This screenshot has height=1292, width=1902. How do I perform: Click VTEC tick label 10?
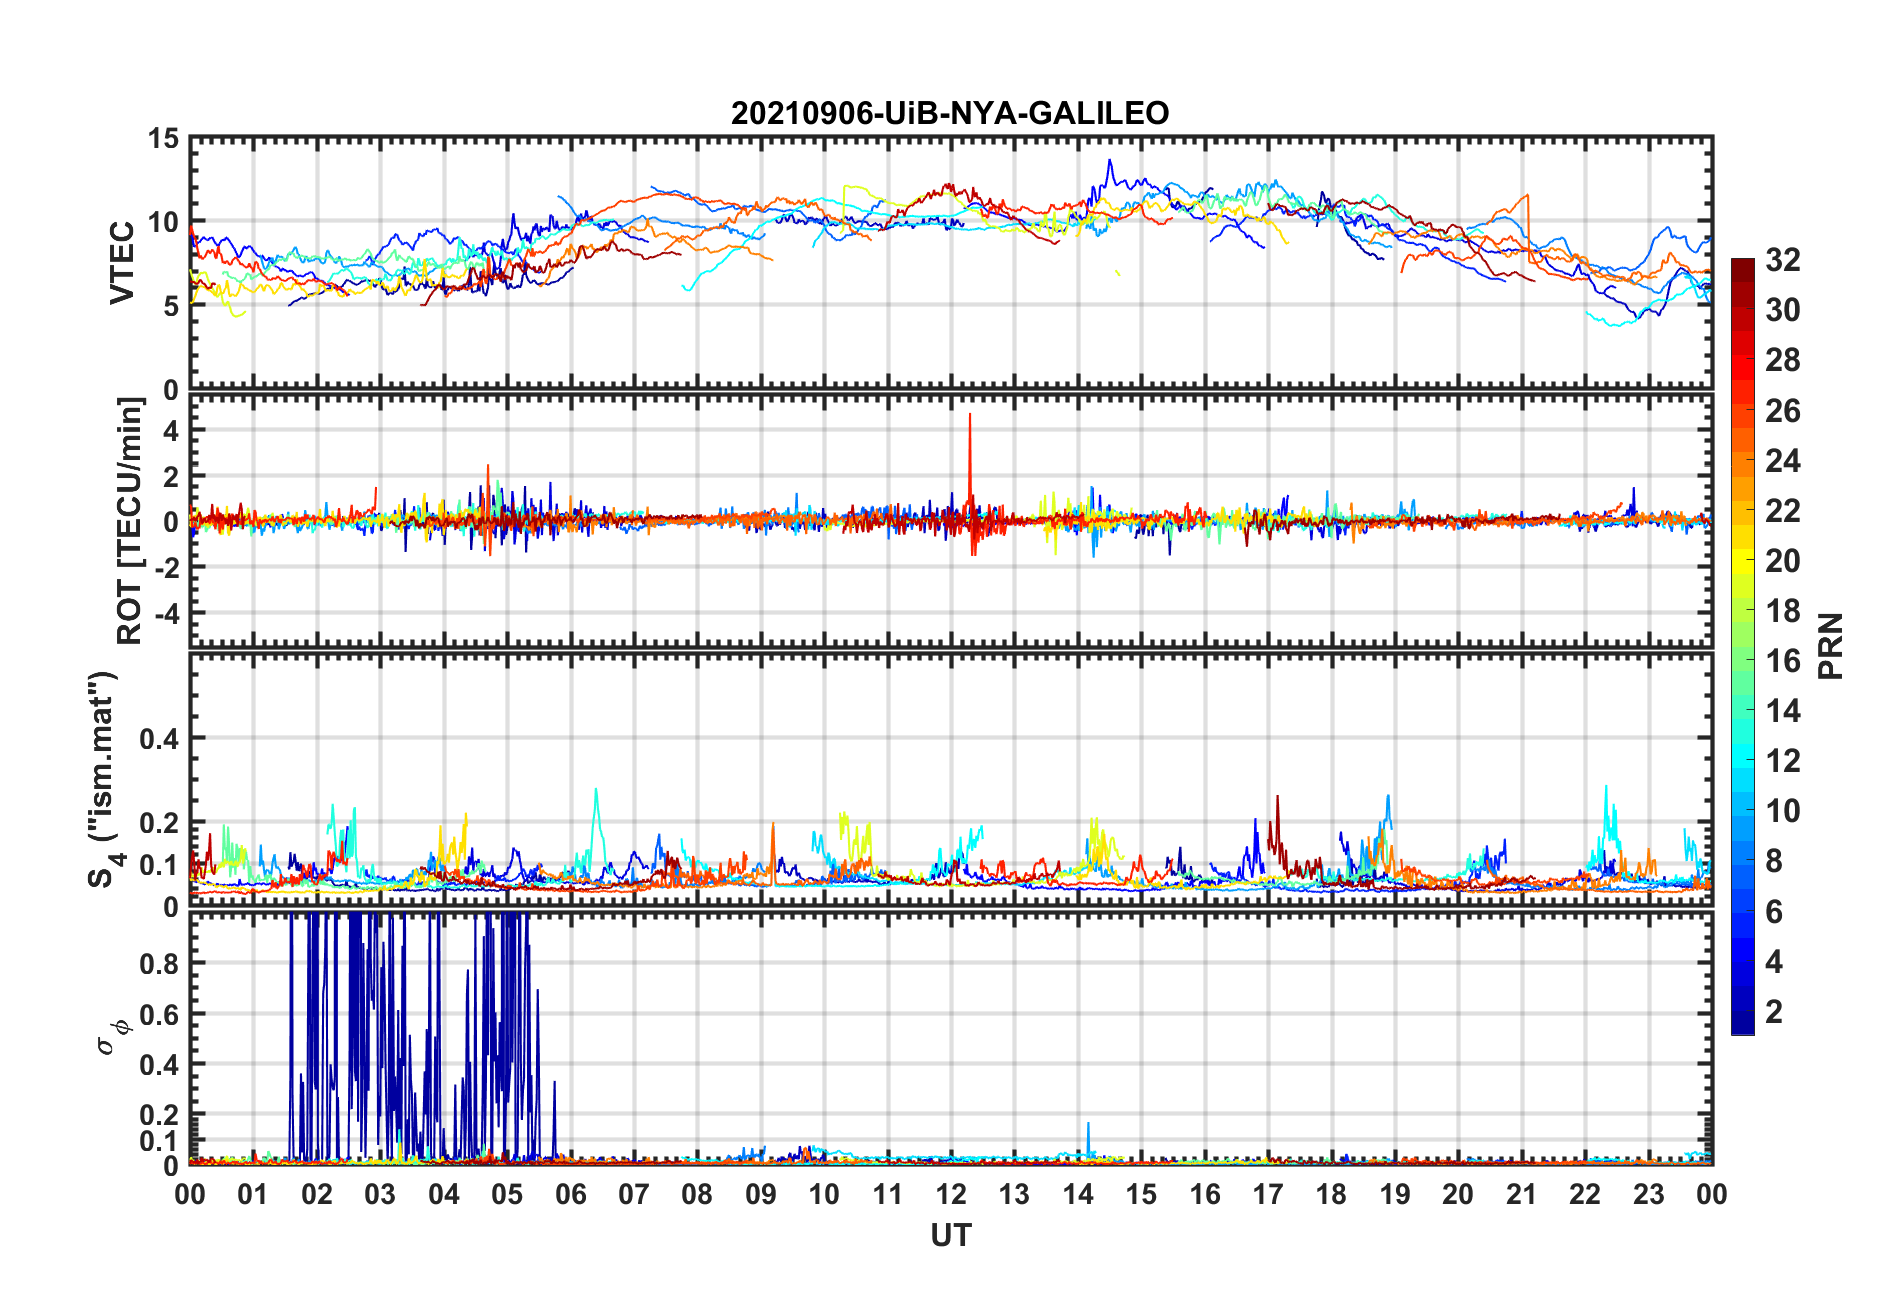pyautogui.click(x=163, y=222)
